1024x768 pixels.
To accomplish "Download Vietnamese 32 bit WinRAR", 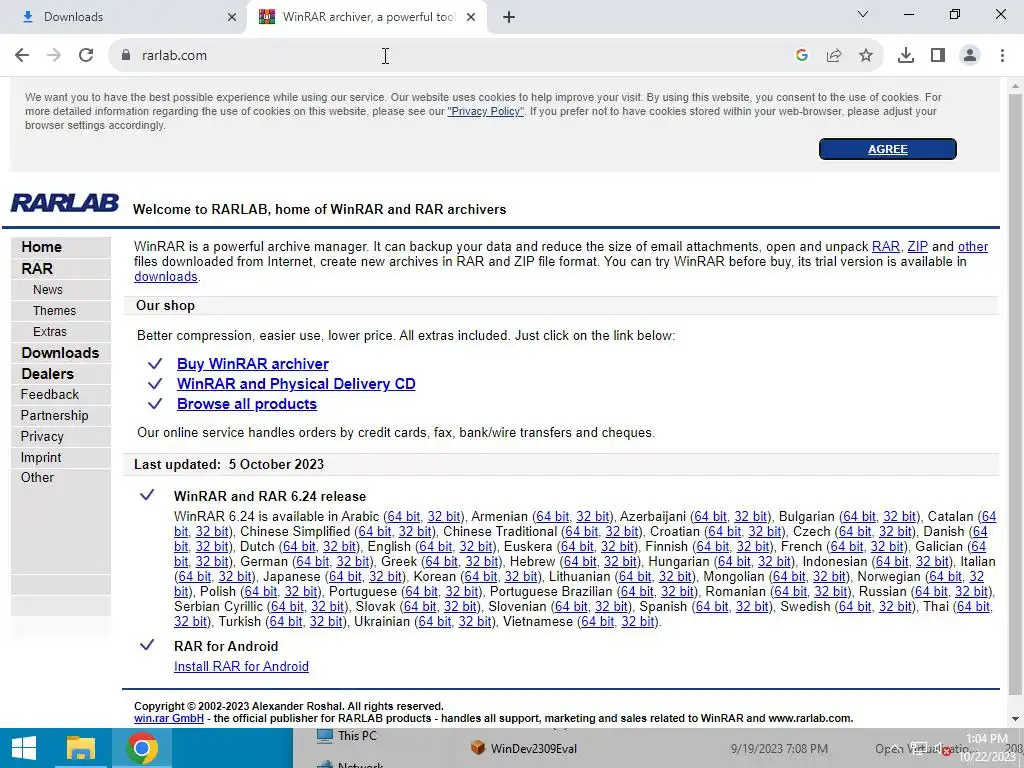I will coord(637,622).
